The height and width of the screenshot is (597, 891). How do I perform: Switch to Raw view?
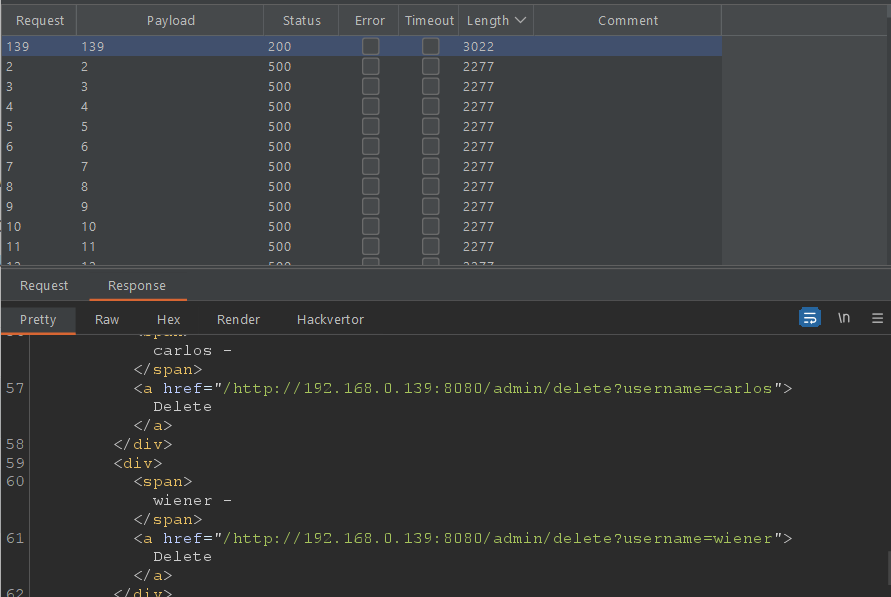click(x=107, y=320)
